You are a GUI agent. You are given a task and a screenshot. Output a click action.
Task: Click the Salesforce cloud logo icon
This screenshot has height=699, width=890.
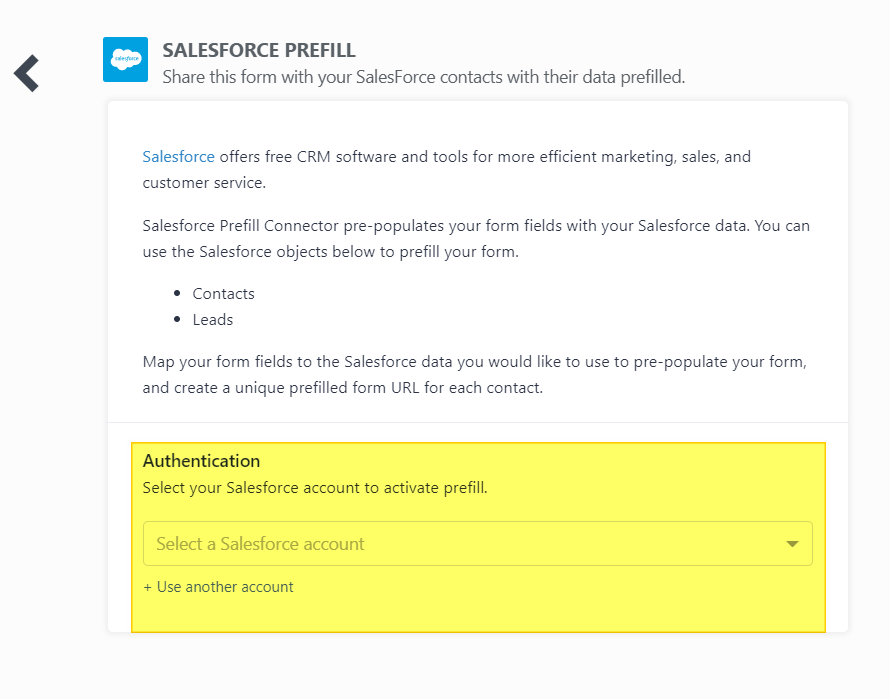click(x=125, y=60)
